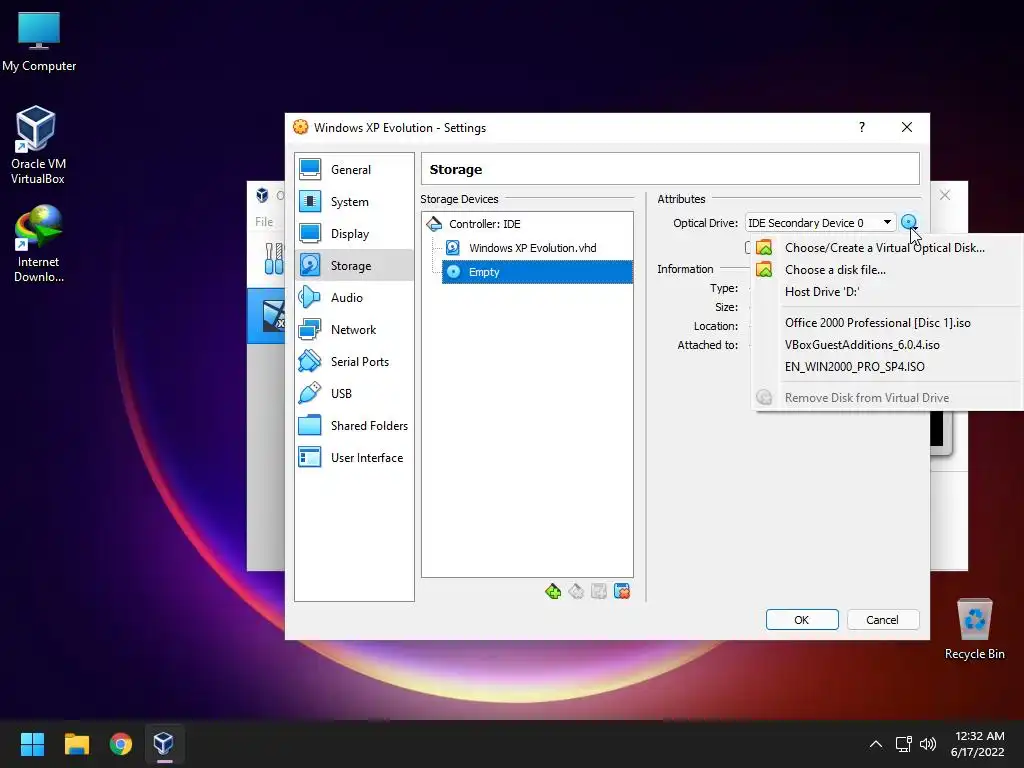Select the Empty optical drive entry
The height and width of the screenshot is (768, 1024).
pyautogui.click(x=537, y=272)
